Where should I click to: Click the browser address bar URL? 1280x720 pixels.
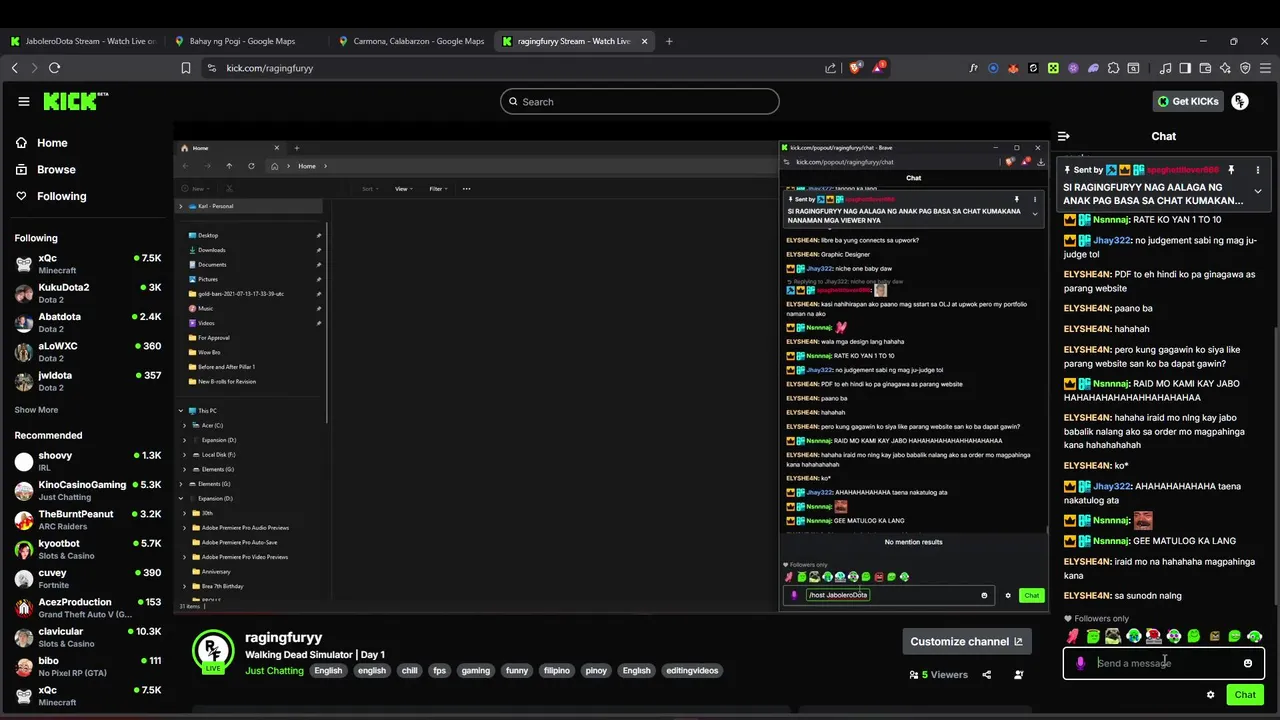pyautogui.click(x=270, y=68)
